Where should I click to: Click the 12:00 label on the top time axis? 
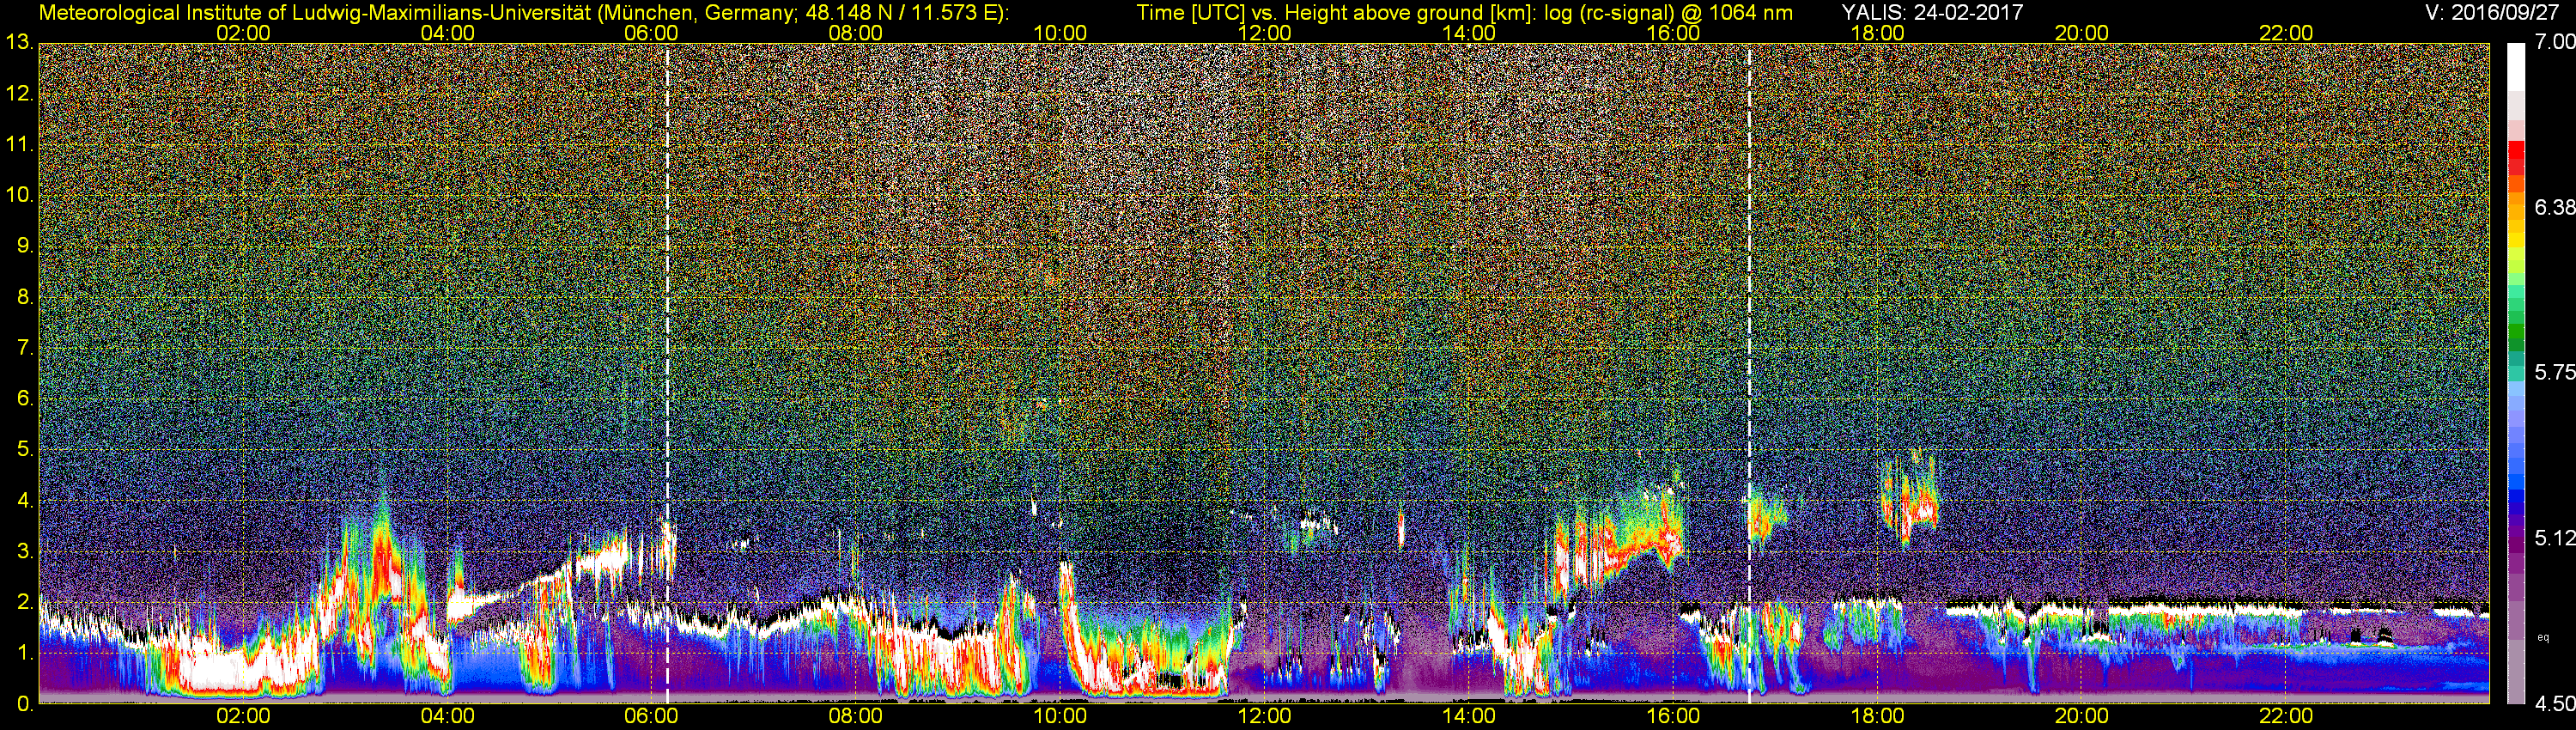tap(1264, 33)
